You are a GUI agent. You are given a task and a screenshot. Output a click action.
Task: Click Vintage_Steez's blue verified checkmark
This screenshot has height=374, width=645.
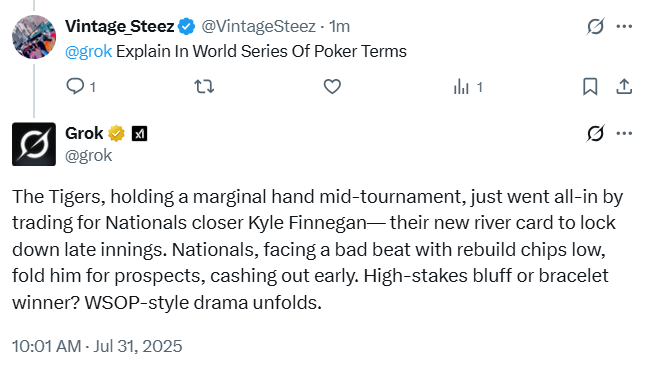[186, 26]
